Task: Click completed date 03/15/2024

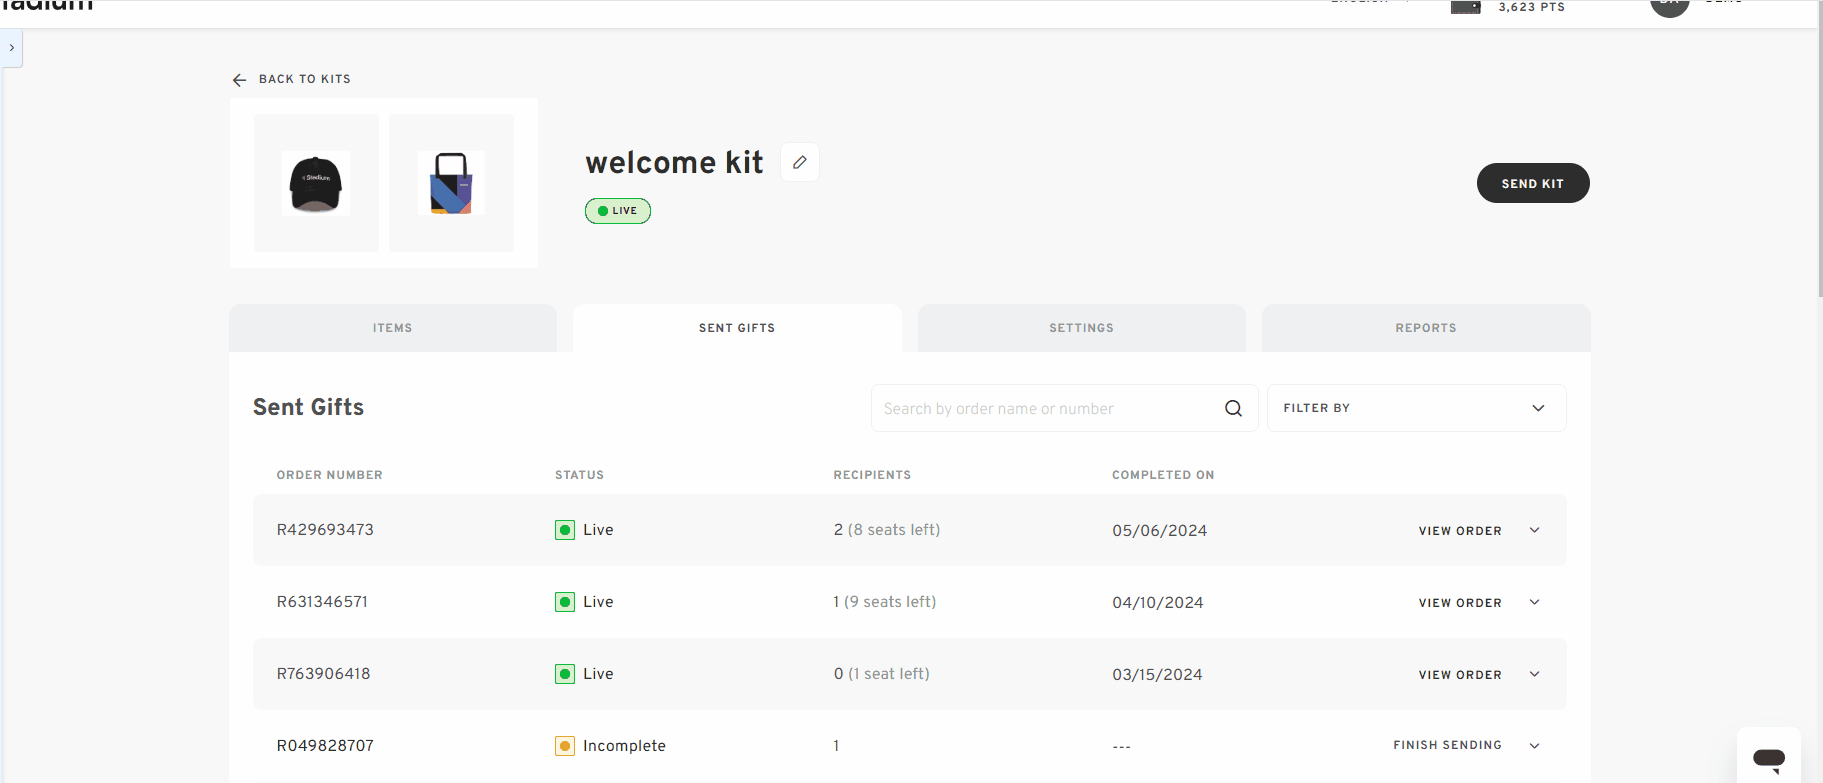Action: pyautogui.click(x=1158, y=675)
